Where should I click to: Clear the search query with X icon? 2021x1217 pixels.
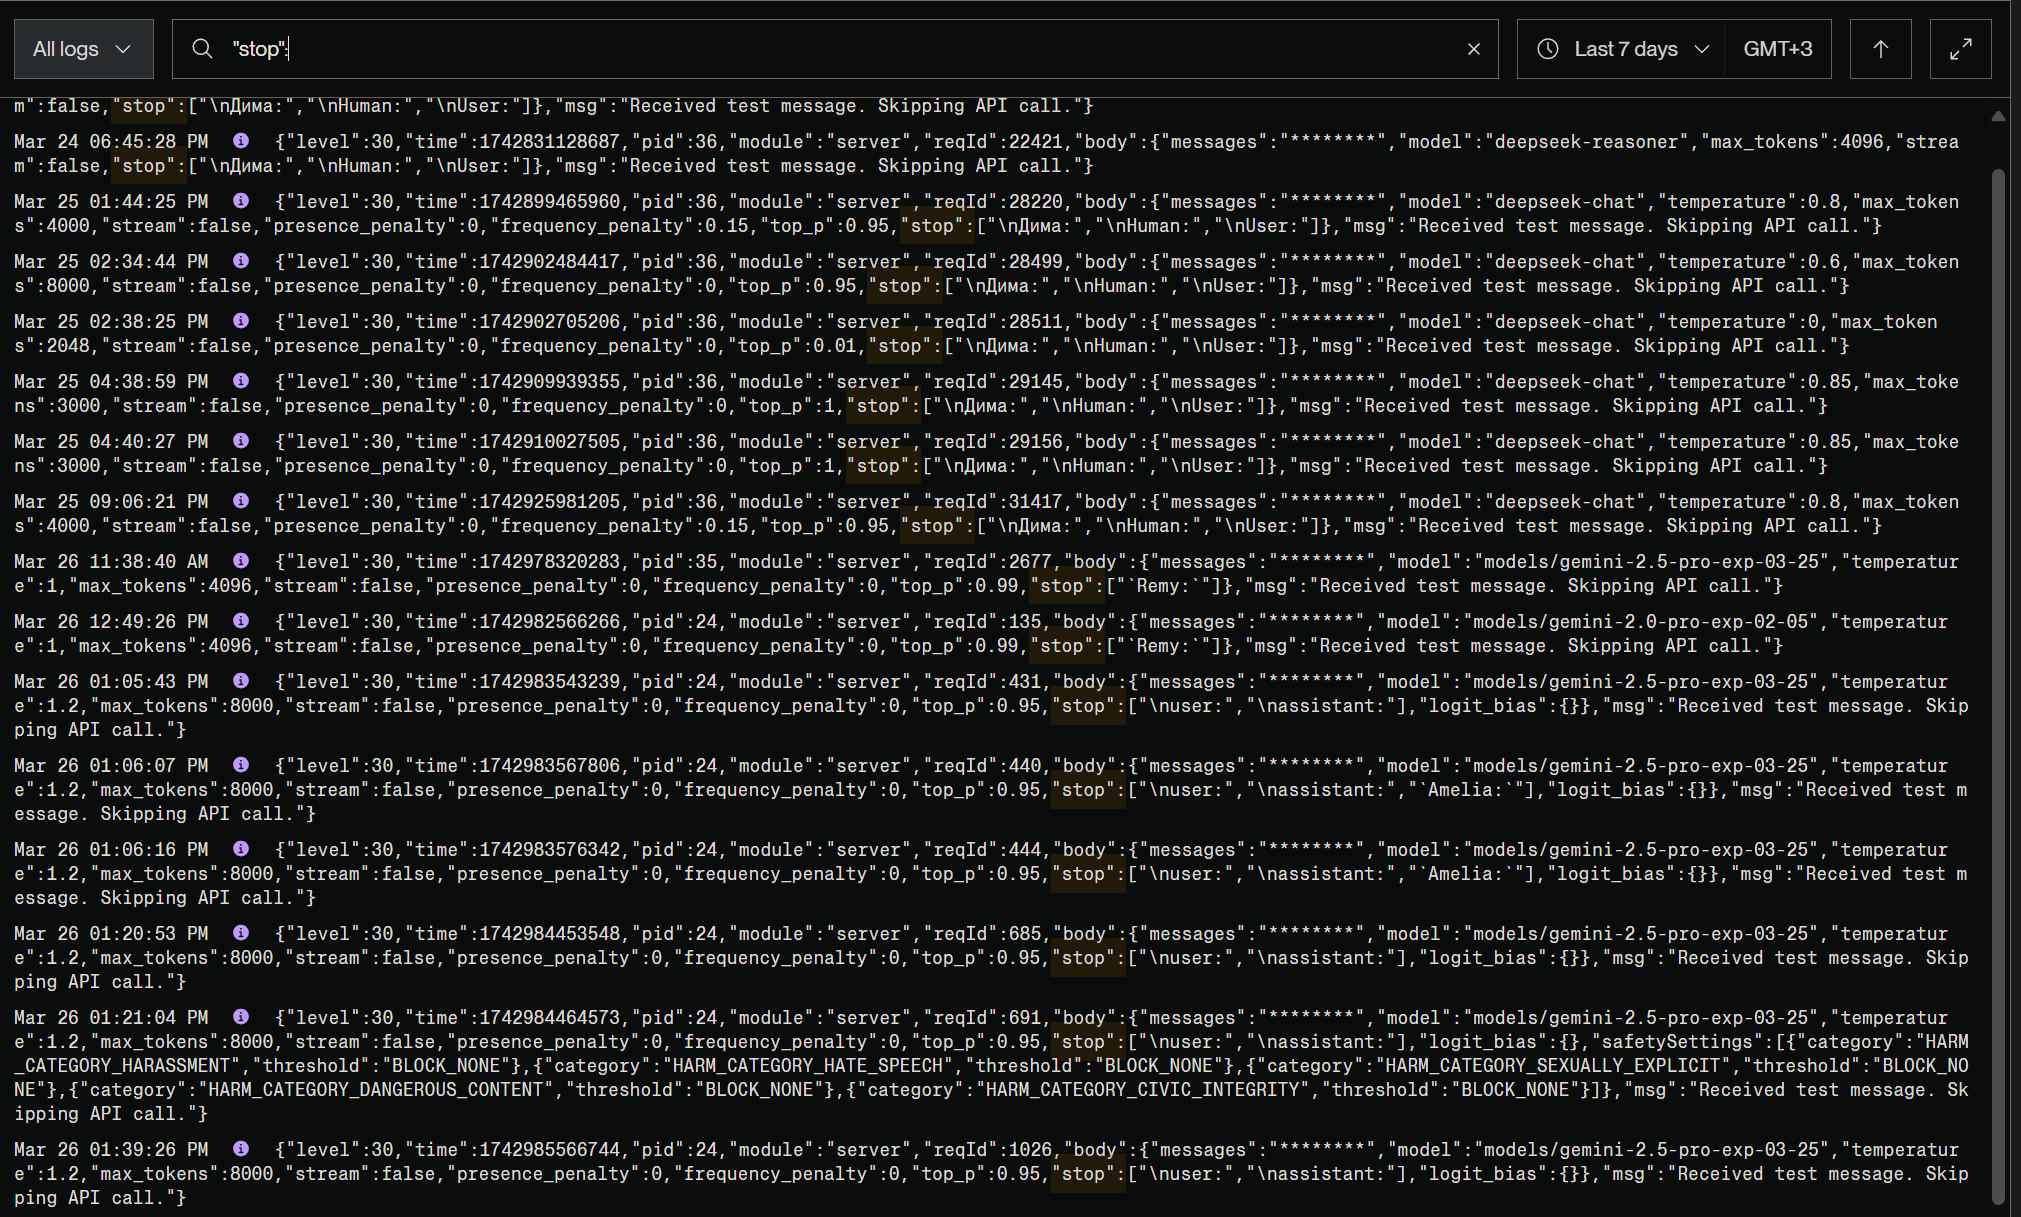click(x=1473, y=49)
